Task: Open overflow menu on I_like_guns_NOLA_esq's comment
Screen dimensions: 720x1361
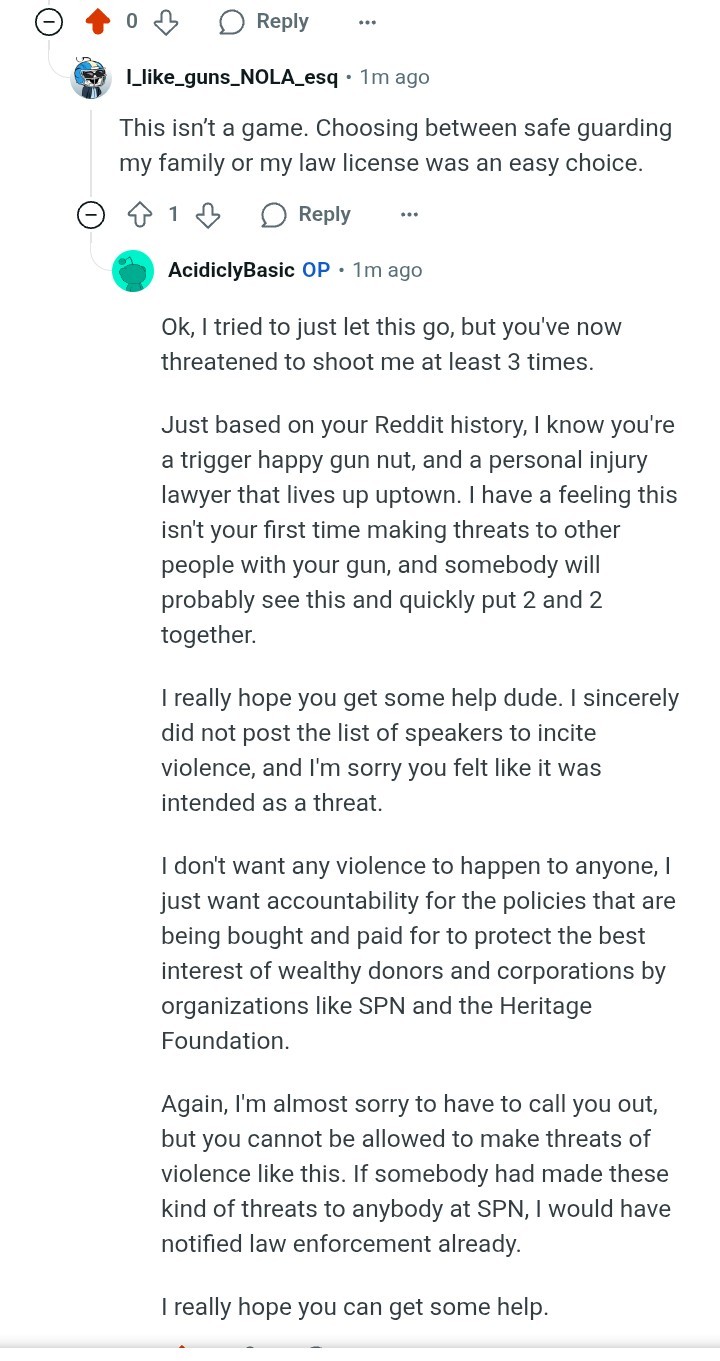Action: (409, 214)
